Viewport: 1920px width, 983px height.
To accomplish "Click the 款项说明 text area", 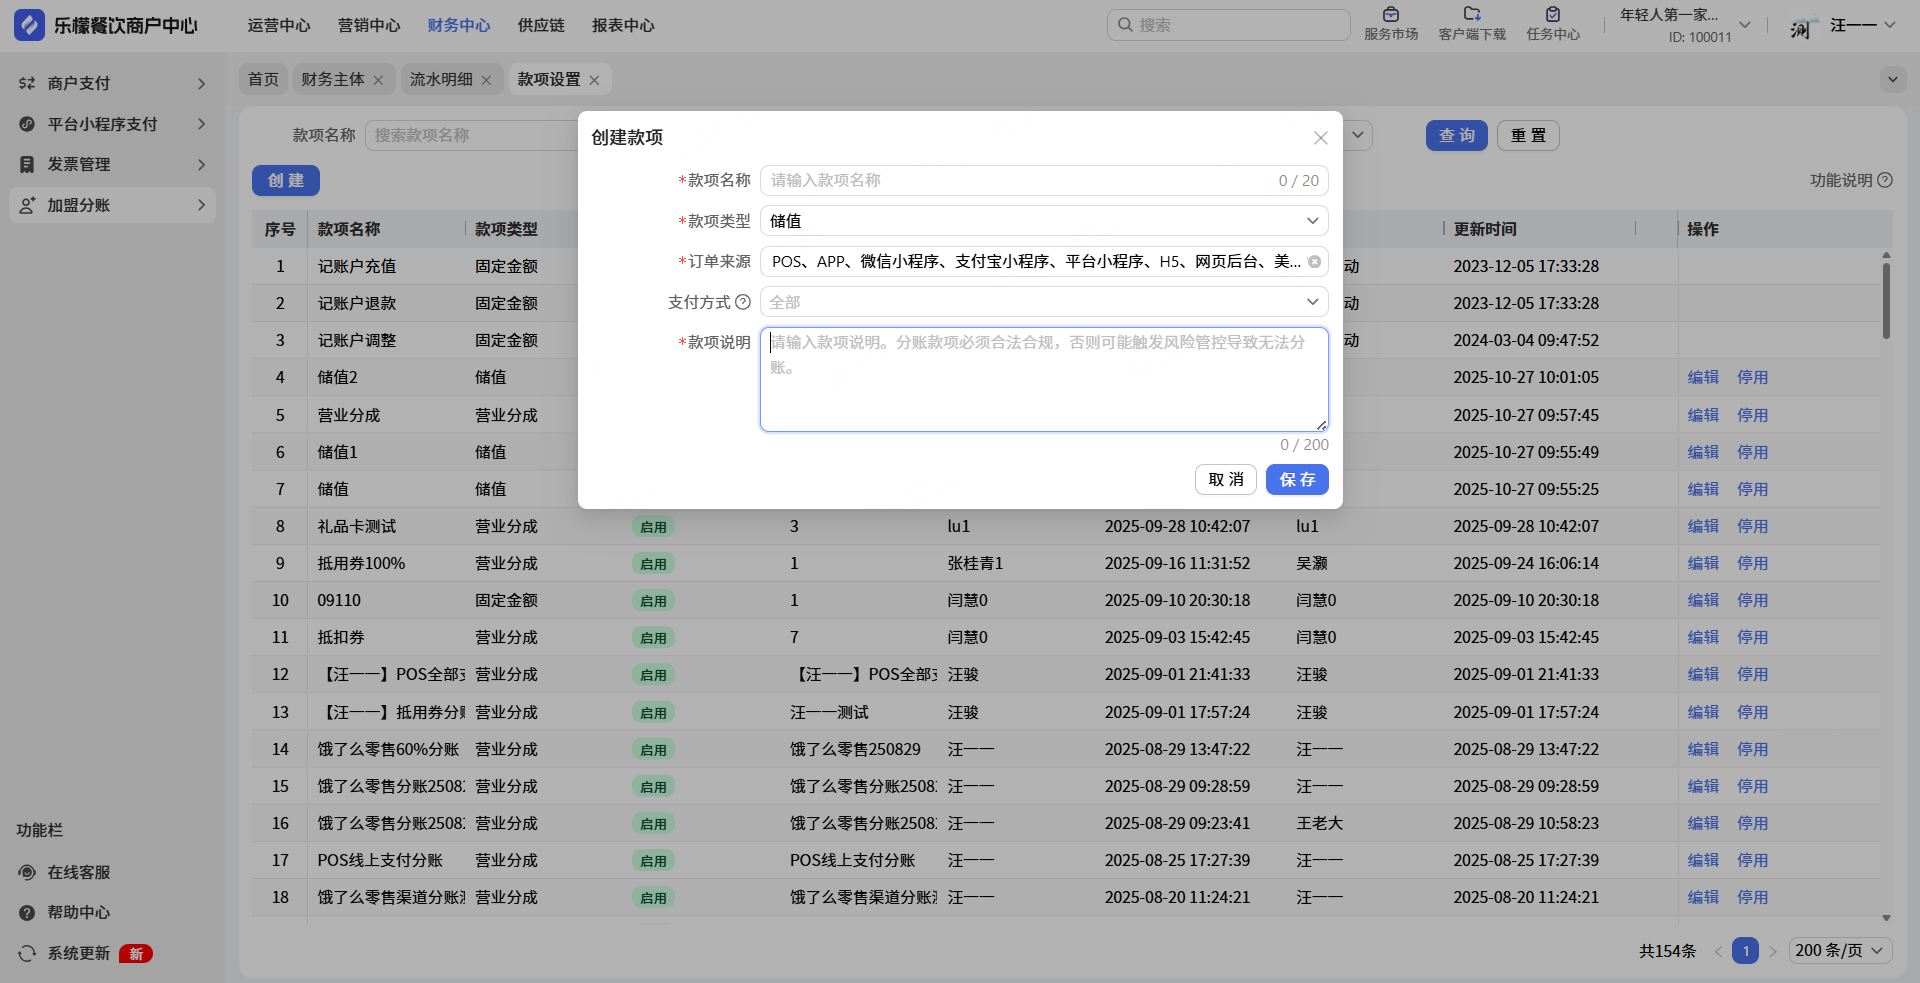I will point(1044,380).
